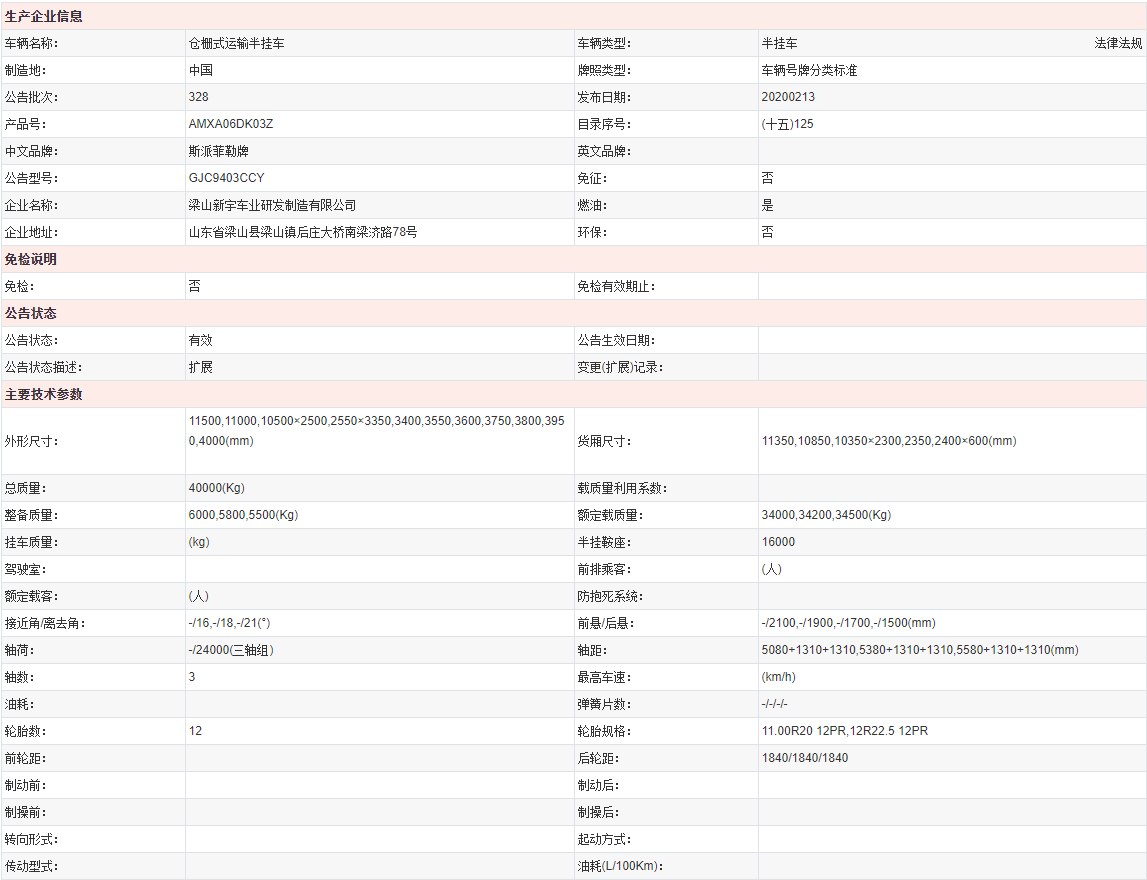1147x880 pixels.
Task: Click the 主要技术参数 section header
Action: pos(44,395)
